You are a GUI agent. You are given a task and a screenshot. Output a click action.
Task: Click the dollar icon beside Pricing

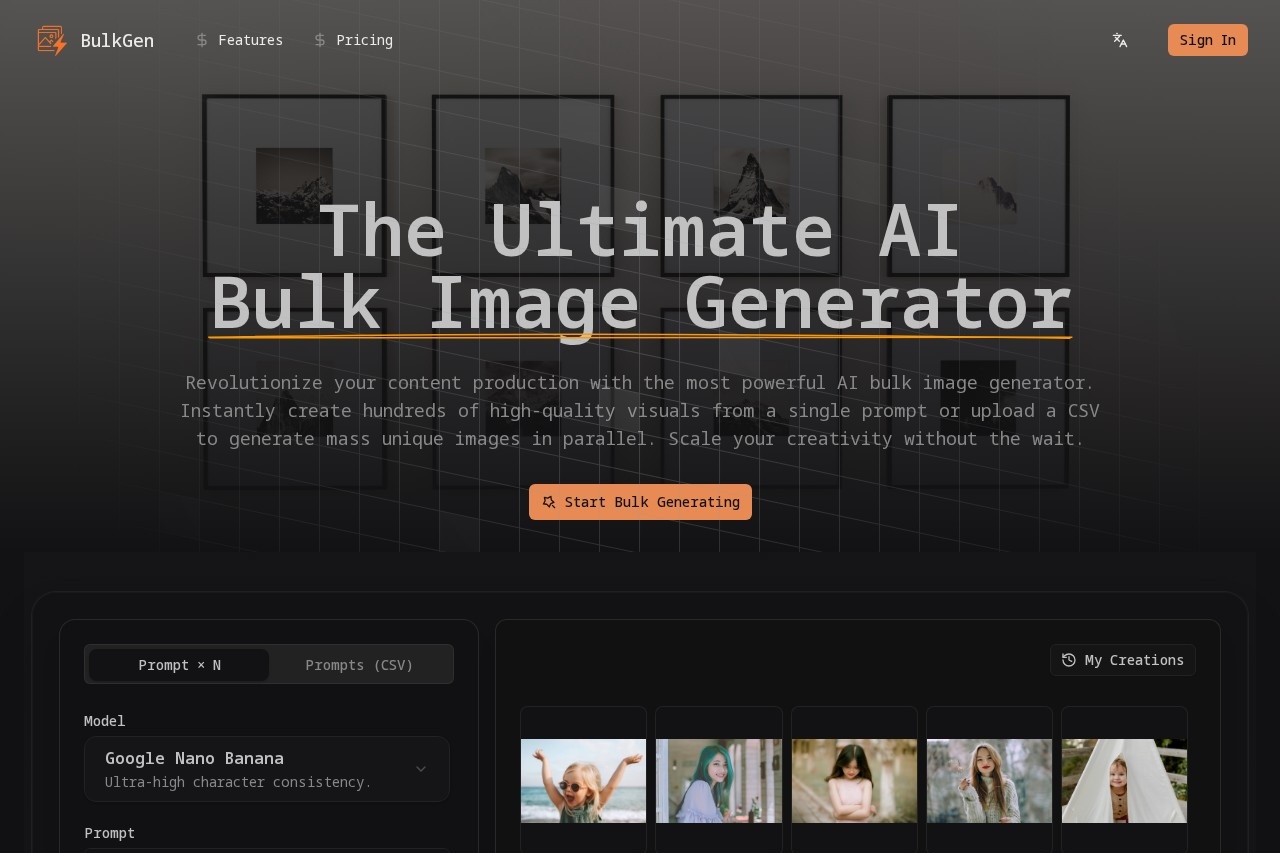tap(319, 40)
